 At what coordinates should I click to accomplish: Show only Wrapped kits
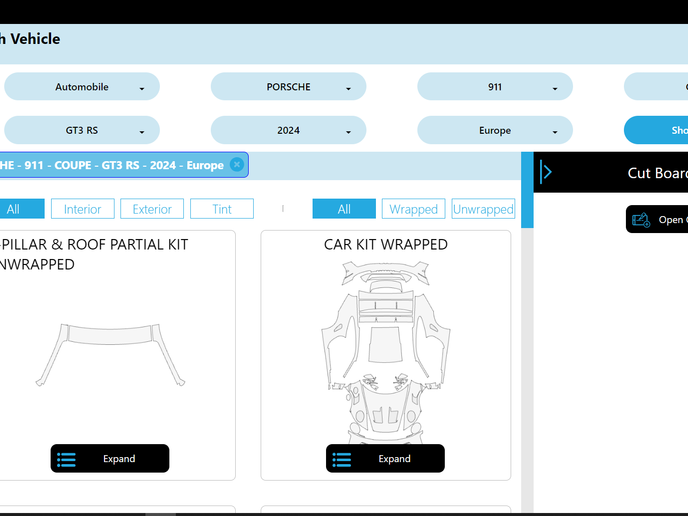pos(413,209)
